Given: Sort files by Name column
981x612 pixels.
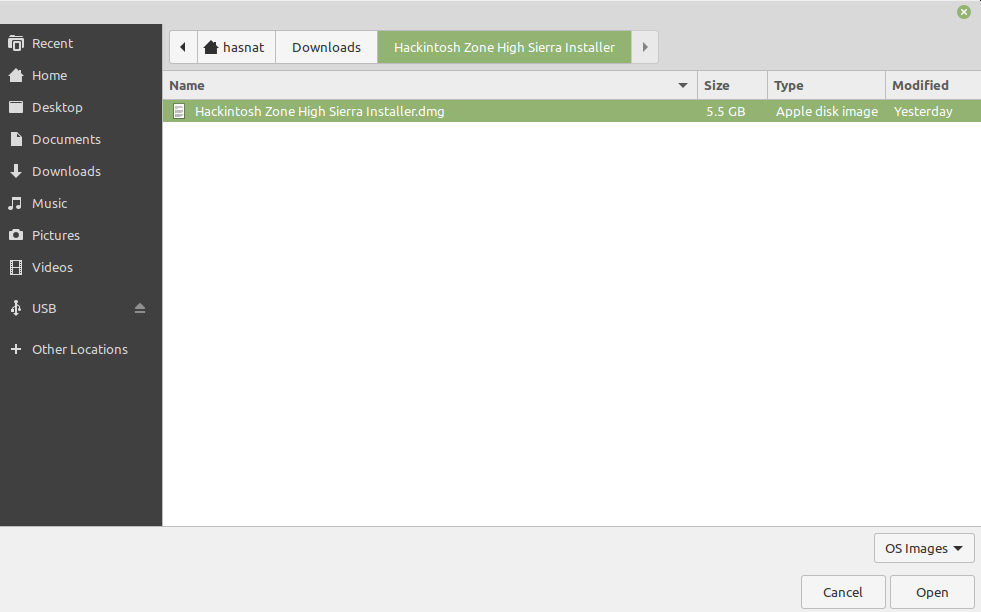Looking at the screenshot, I should tap(430, 85).
